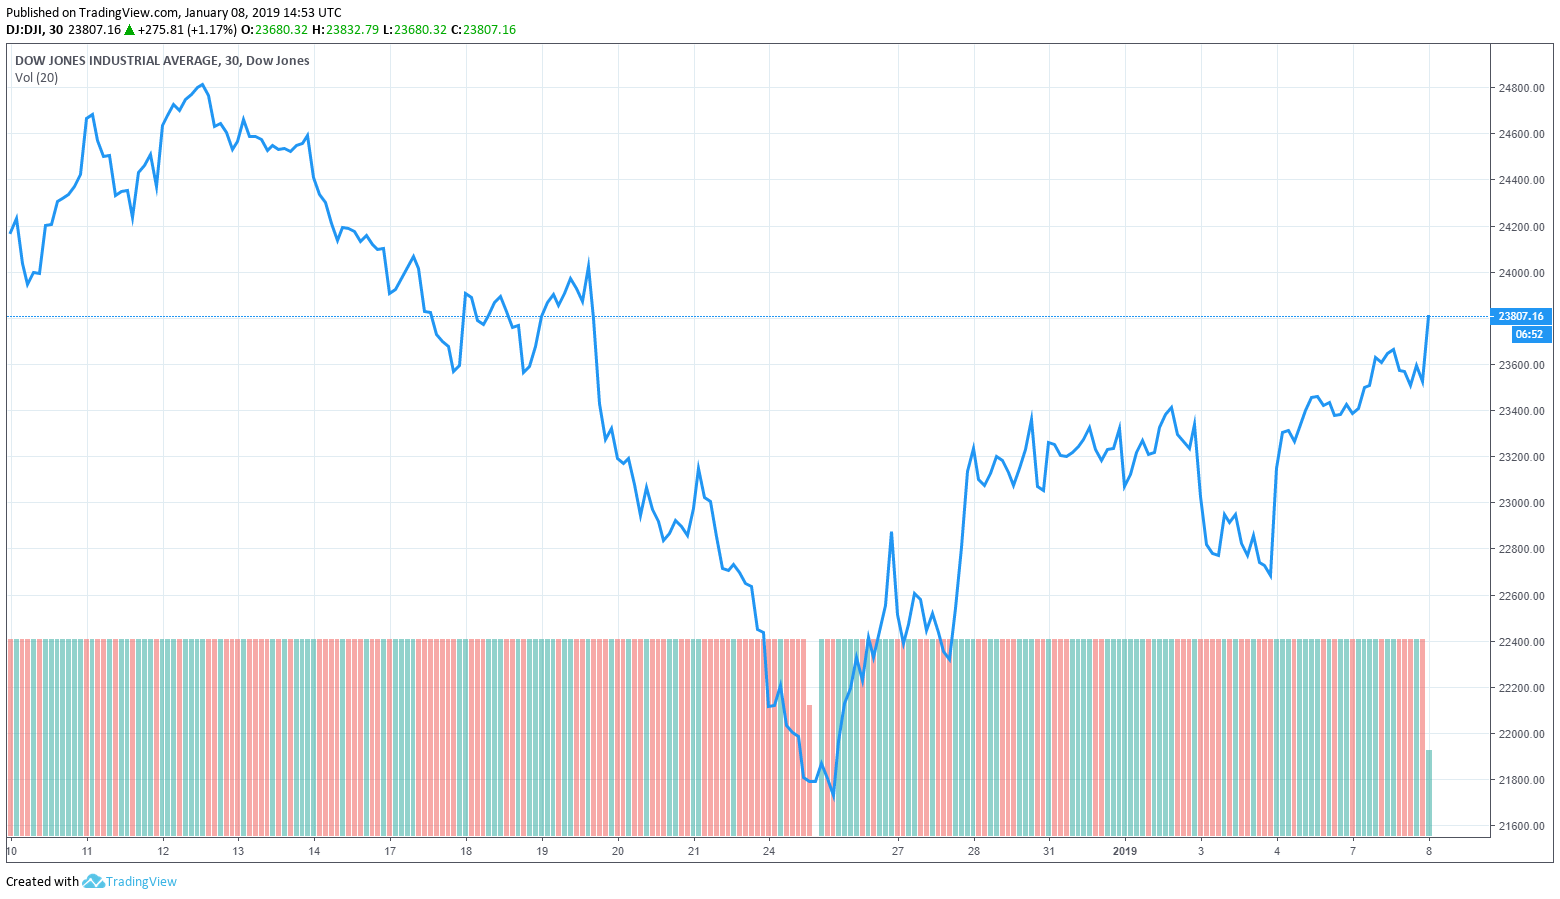
Task: Click the TradingView cloud logo icon
Action: (x=93, y=881)
